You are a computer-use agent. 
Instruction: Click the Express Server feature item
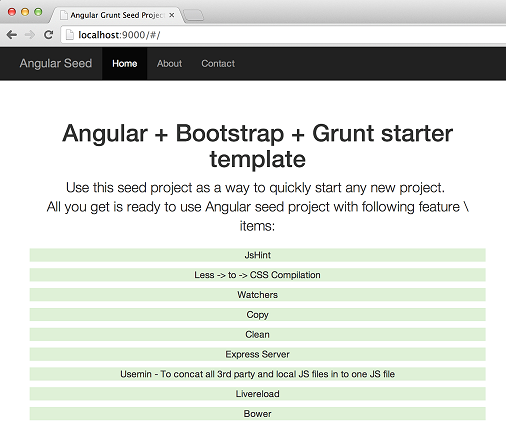(257, 354)
